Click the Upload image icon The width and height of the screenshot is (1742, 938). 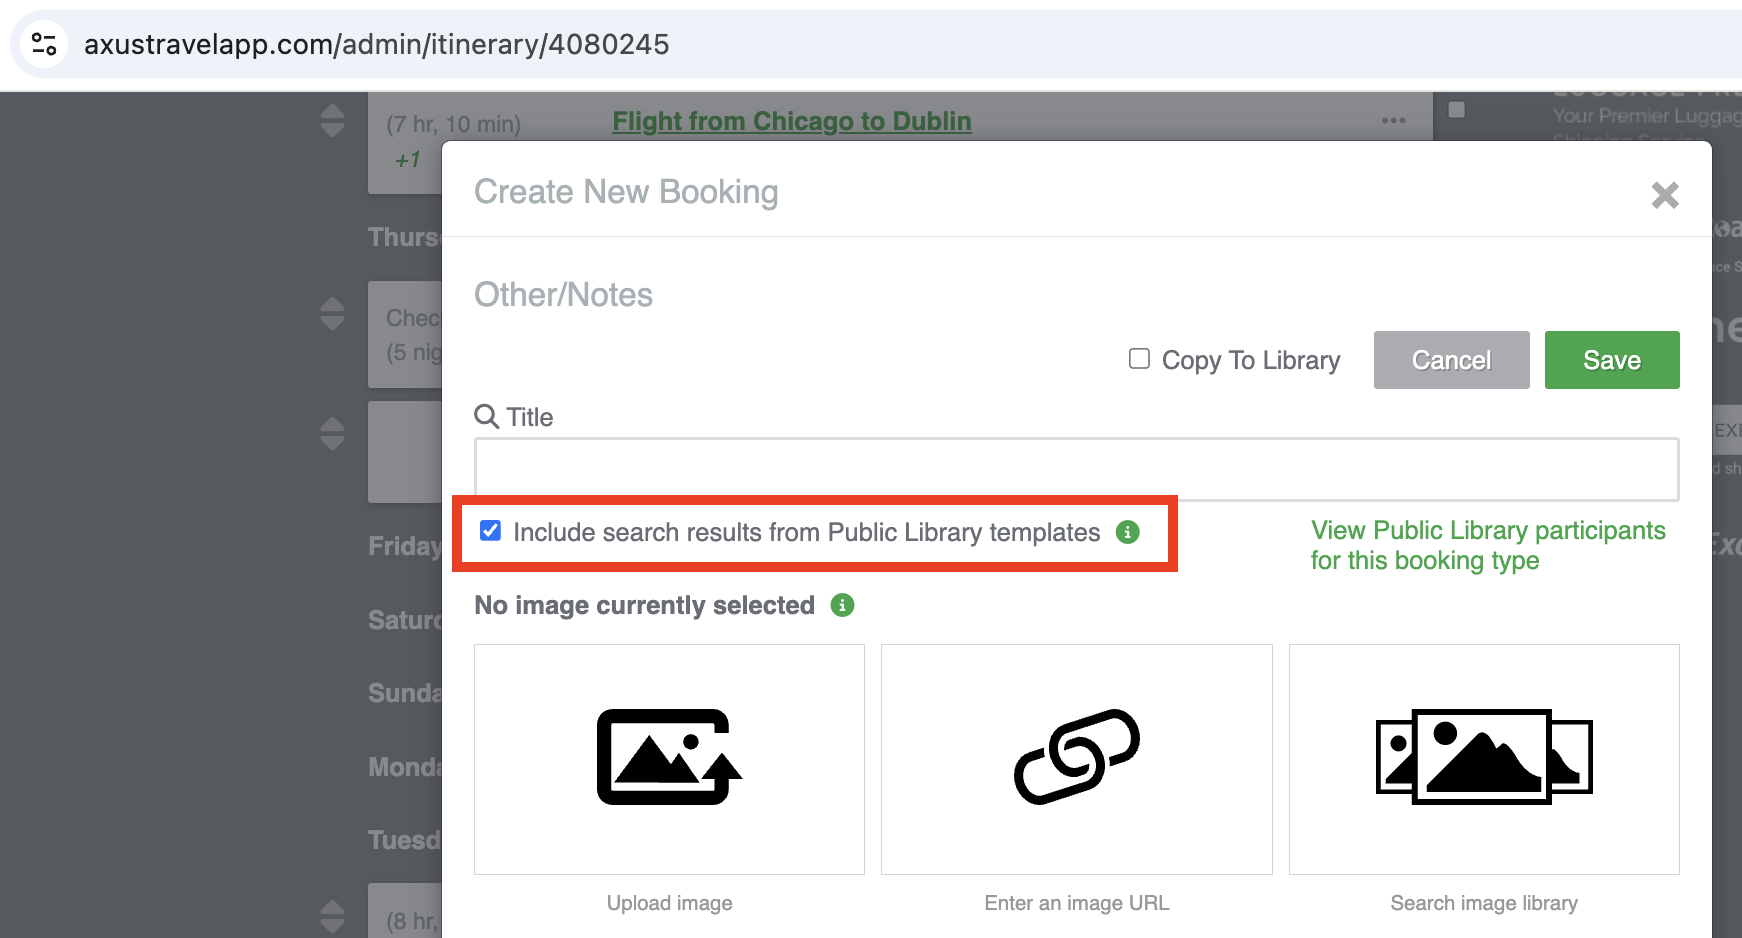point(669,757)
